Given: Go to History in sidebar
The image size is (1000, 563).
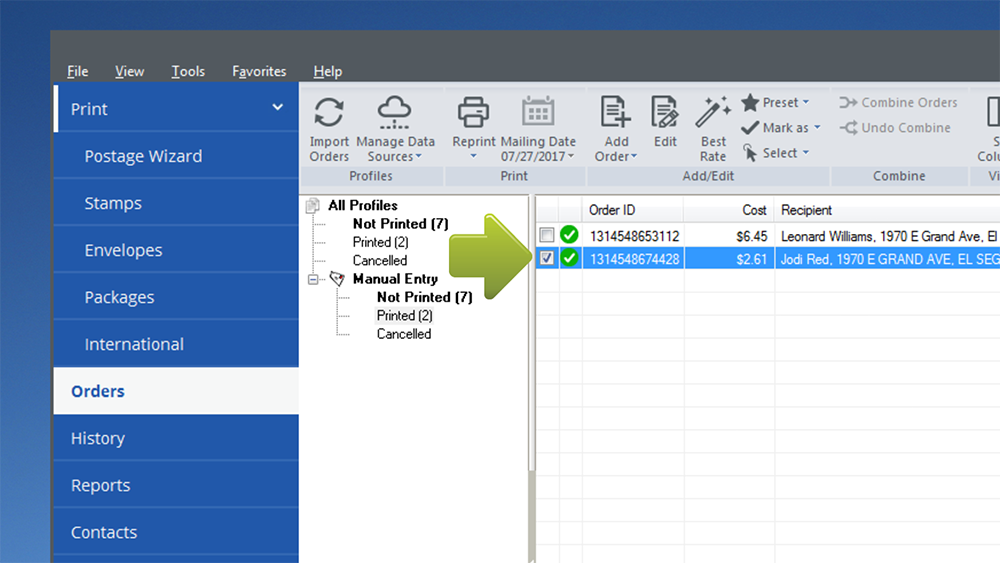Looking at the screenshot, I should point(98,438).
